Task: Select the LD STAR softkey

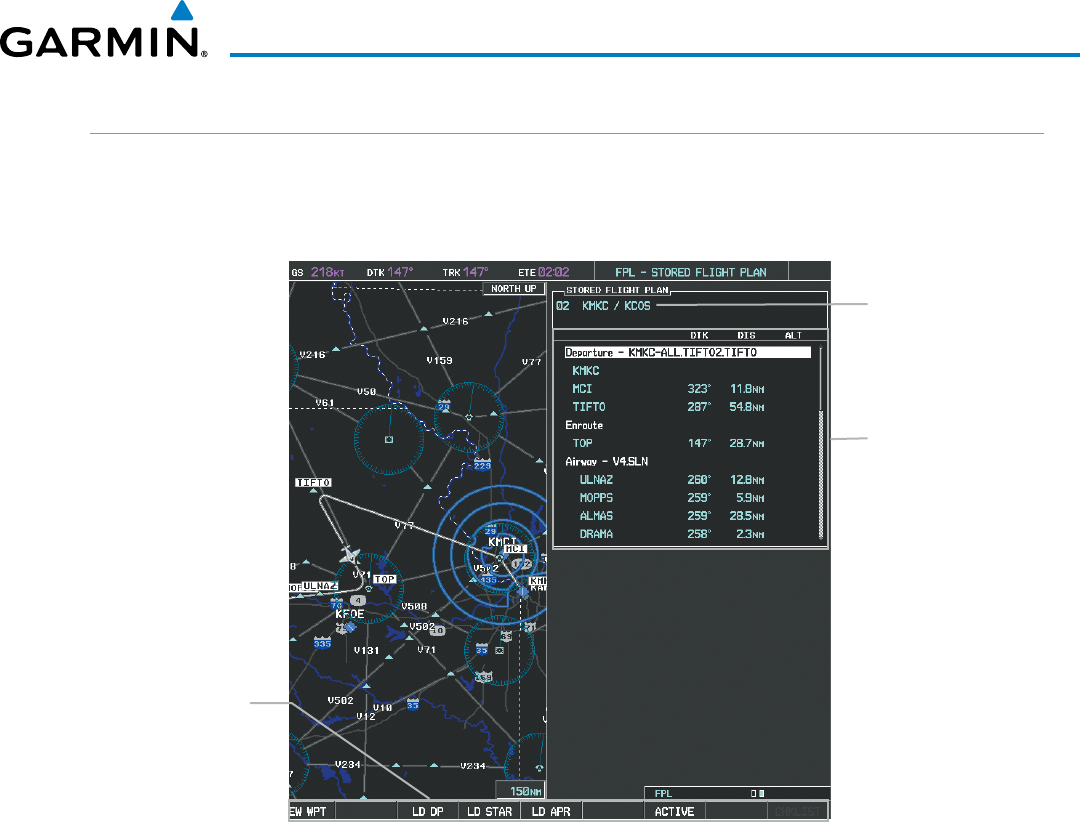Action: click(489, 811)
